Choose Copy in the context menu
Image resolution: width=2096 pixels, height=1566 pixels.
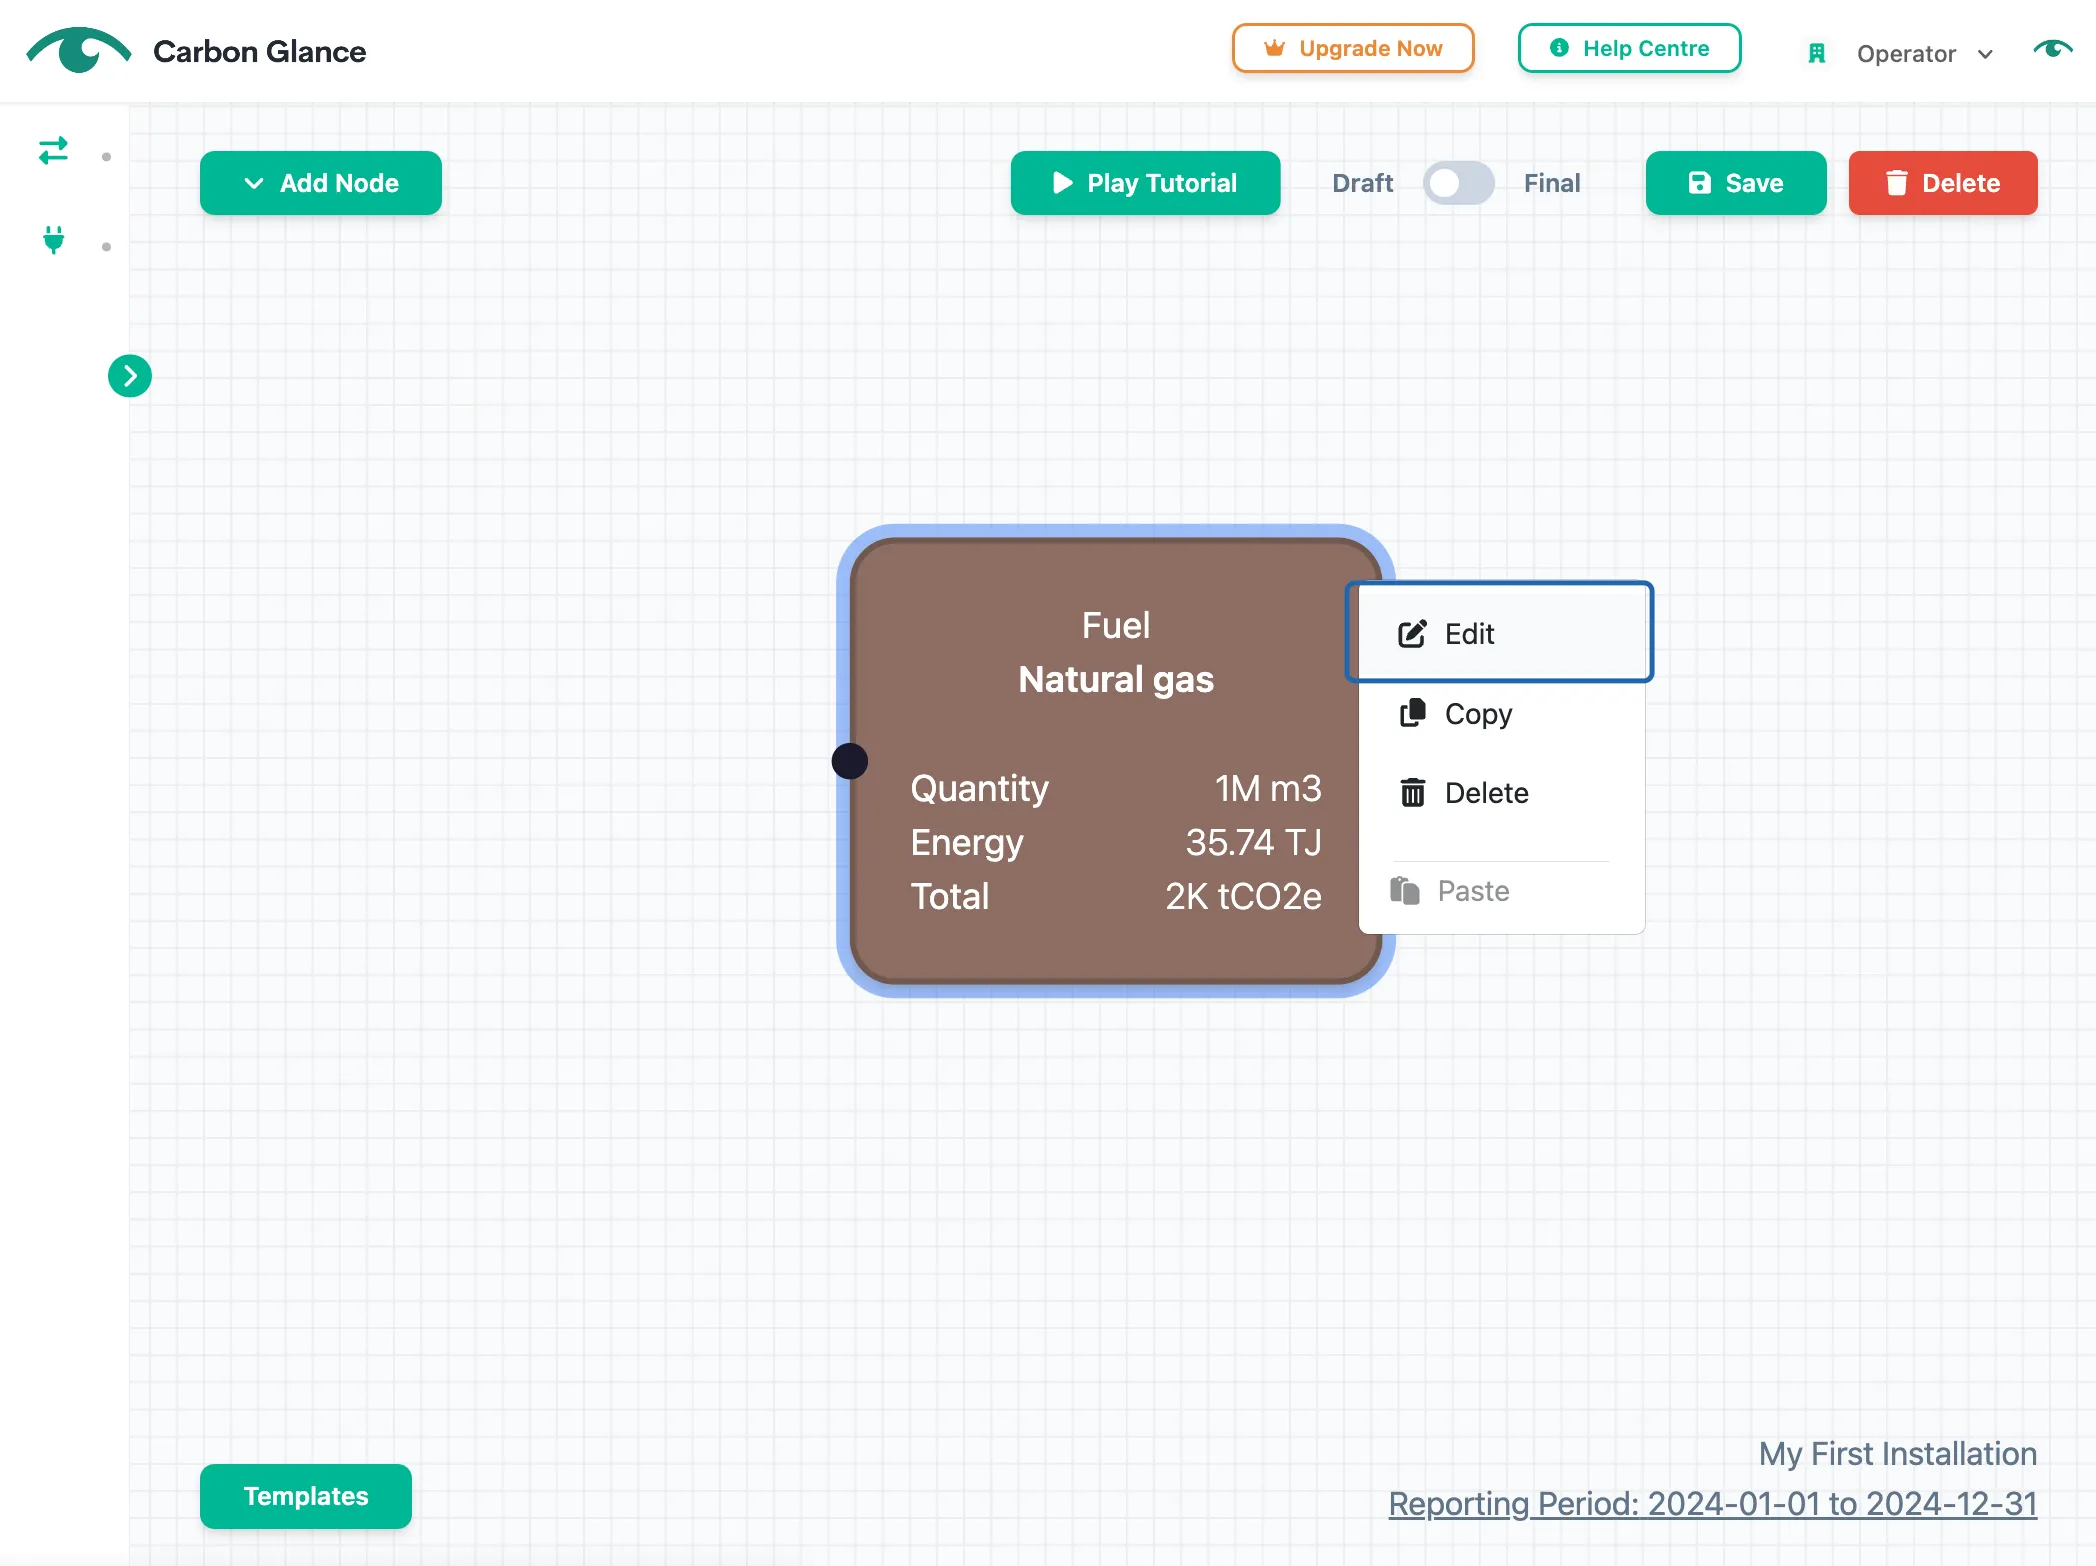click(x=1500, y=714)
